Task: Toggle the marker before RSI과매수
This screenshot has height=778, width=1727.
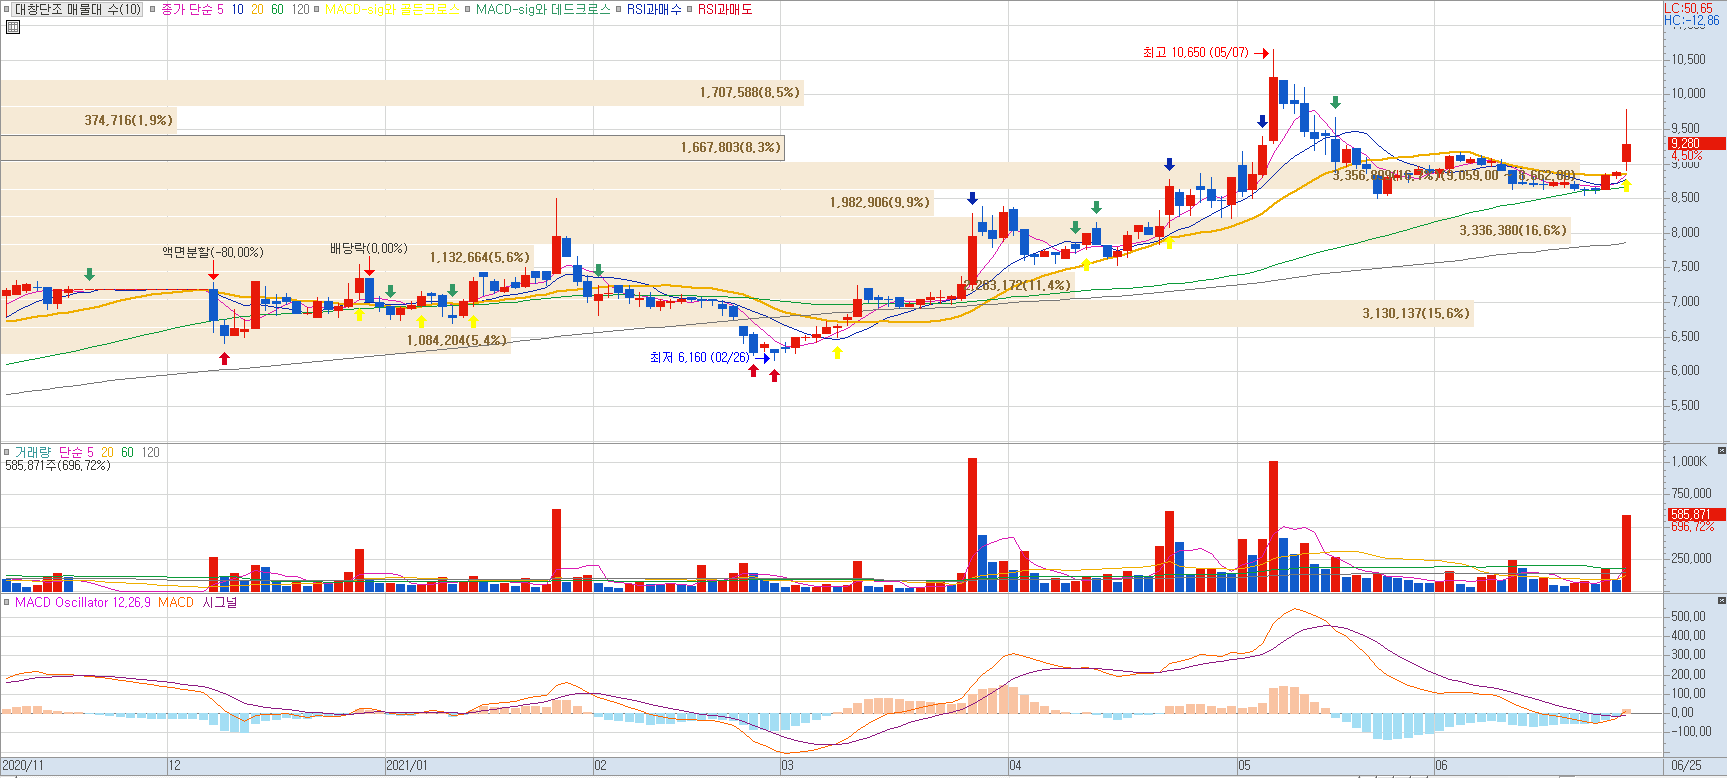Action: point(620,9)
